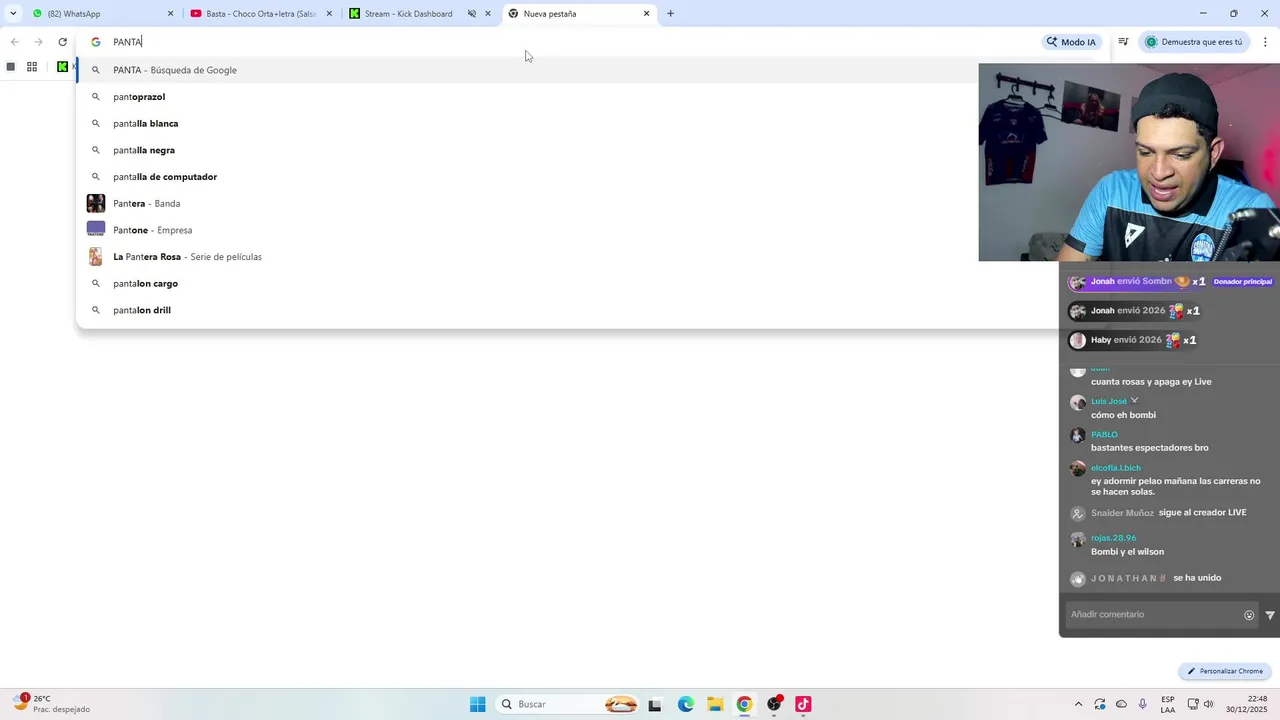Activate the Modo IA button
1280x720 pixels.
1071,42
